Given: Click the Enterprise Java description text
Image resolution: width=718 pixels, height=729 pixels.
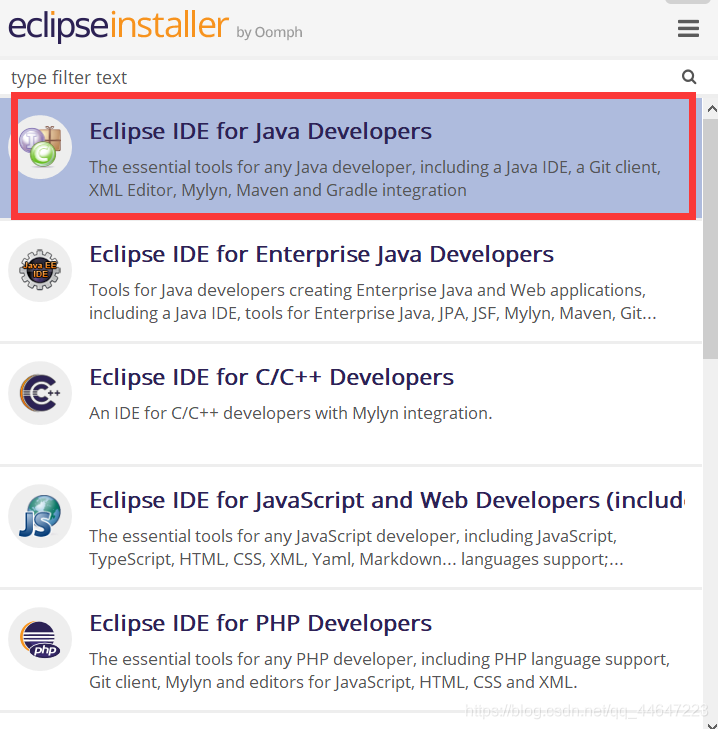Looking at the screenshot, I should pyautogui.click(x=372, y=302).
